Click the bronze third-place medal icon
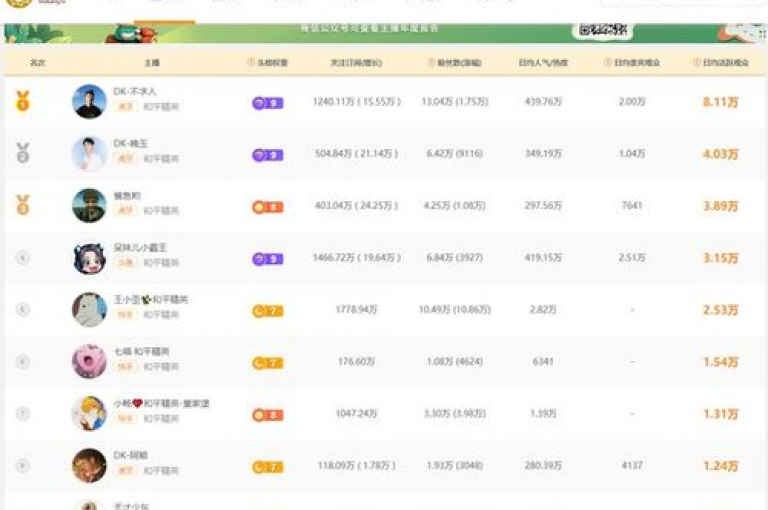This screenshot has height=510, width=768. [23, 205]
